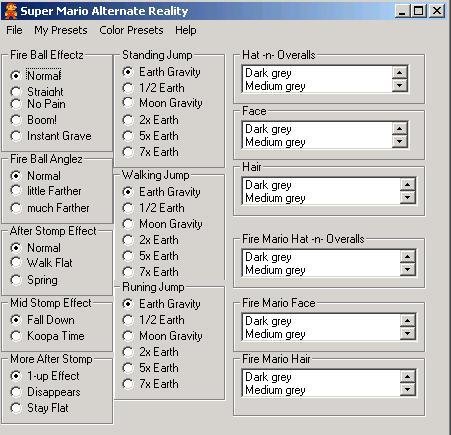Open the Help menu
The width and height of the screenshot is (451, 435).
coord(186,30)
